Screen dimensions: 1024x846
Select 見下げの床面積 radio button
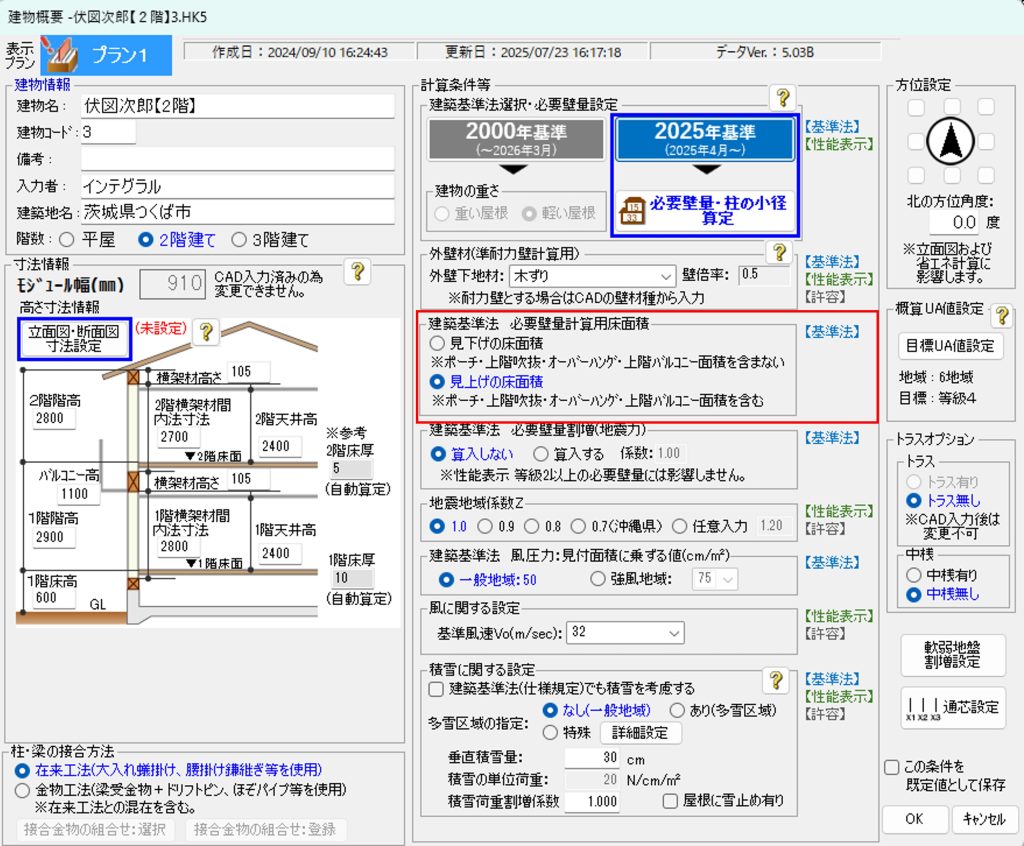click(437, 343)
